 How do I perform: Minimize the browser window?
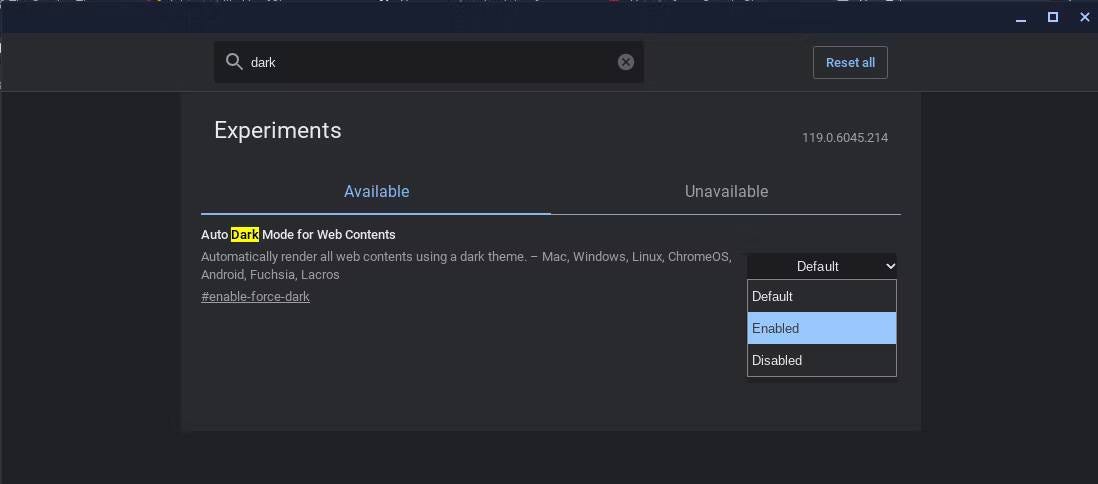pyautogui.click(x=1020, y=17)
